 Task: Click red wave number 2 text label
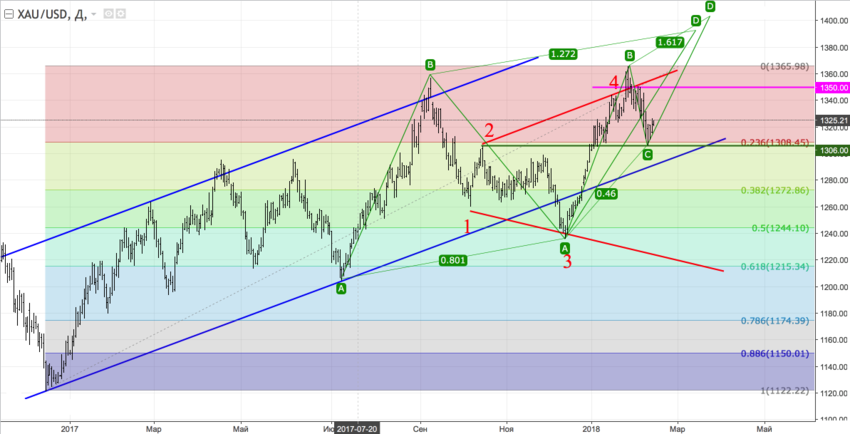tap(489, 130)
